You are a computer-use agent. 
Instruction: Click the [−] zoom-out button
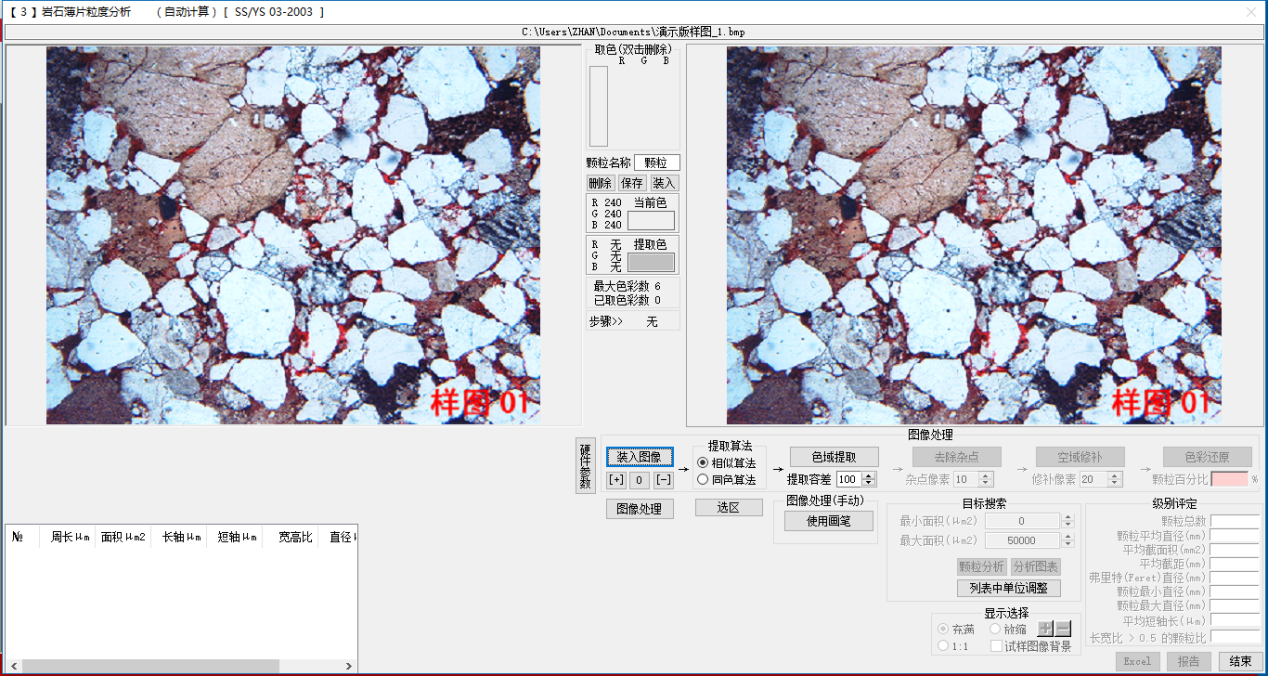[664, 480]
